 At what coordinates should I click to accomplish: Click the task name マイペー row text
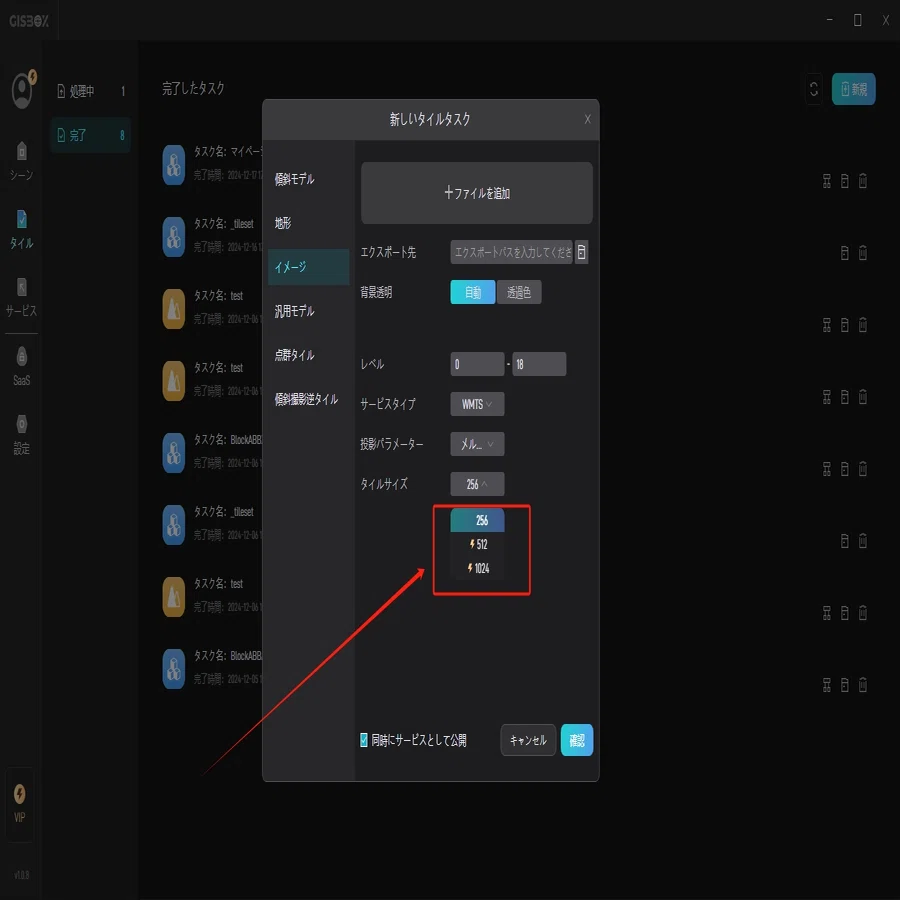228,152
